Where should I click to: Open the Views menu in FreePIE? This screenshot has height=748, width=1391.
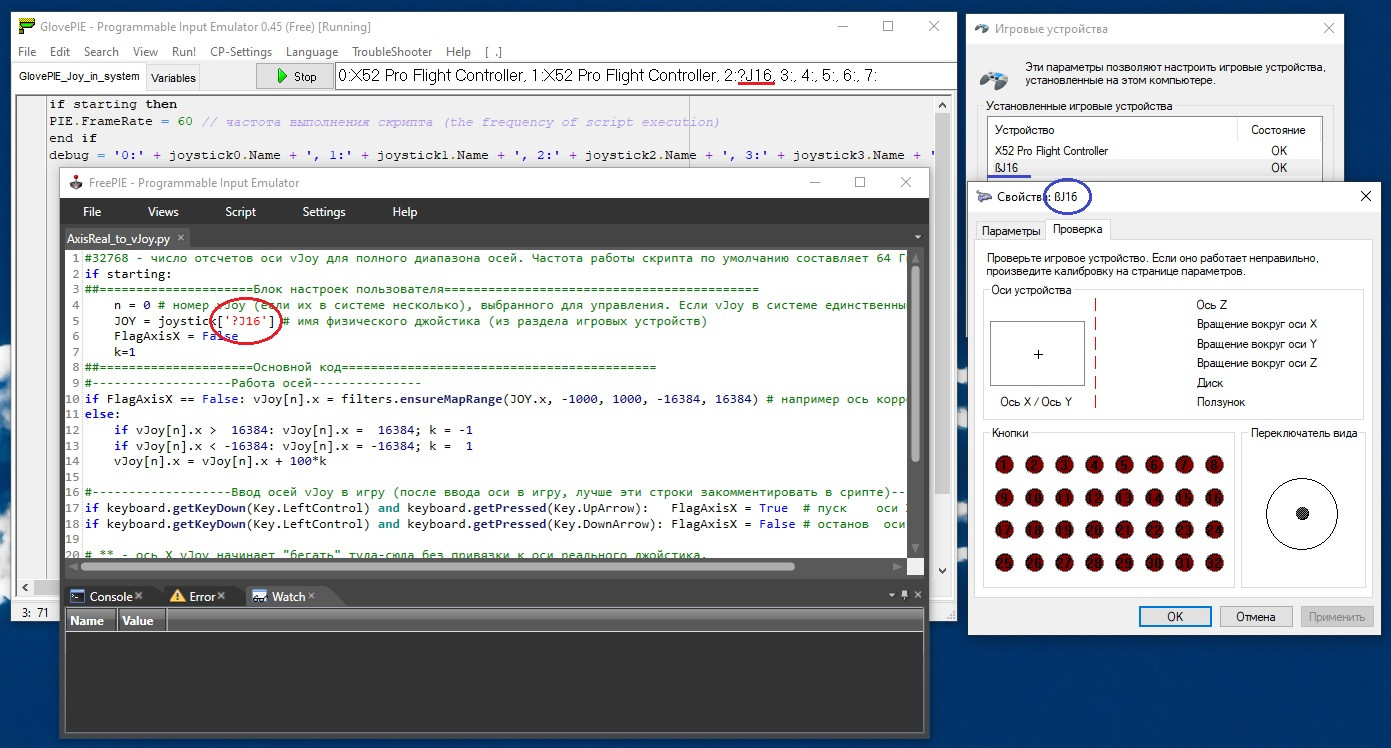pos(163,212)
